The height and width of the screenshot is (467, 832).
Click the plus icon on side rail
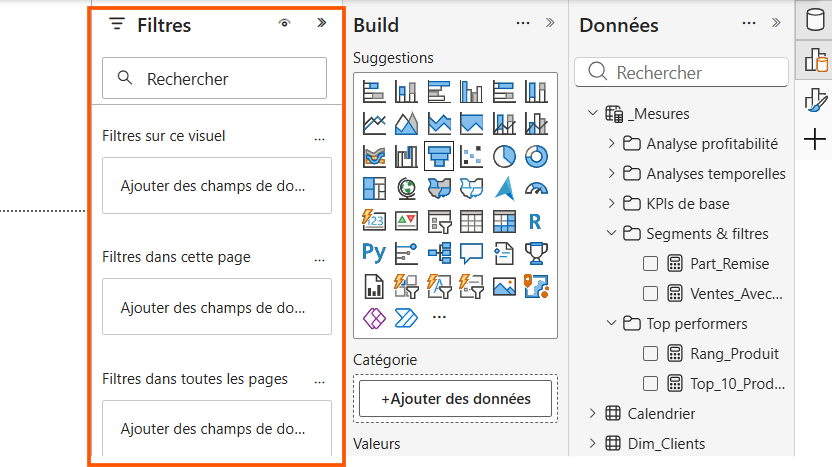pyautogui.click(x=814, y=140)
